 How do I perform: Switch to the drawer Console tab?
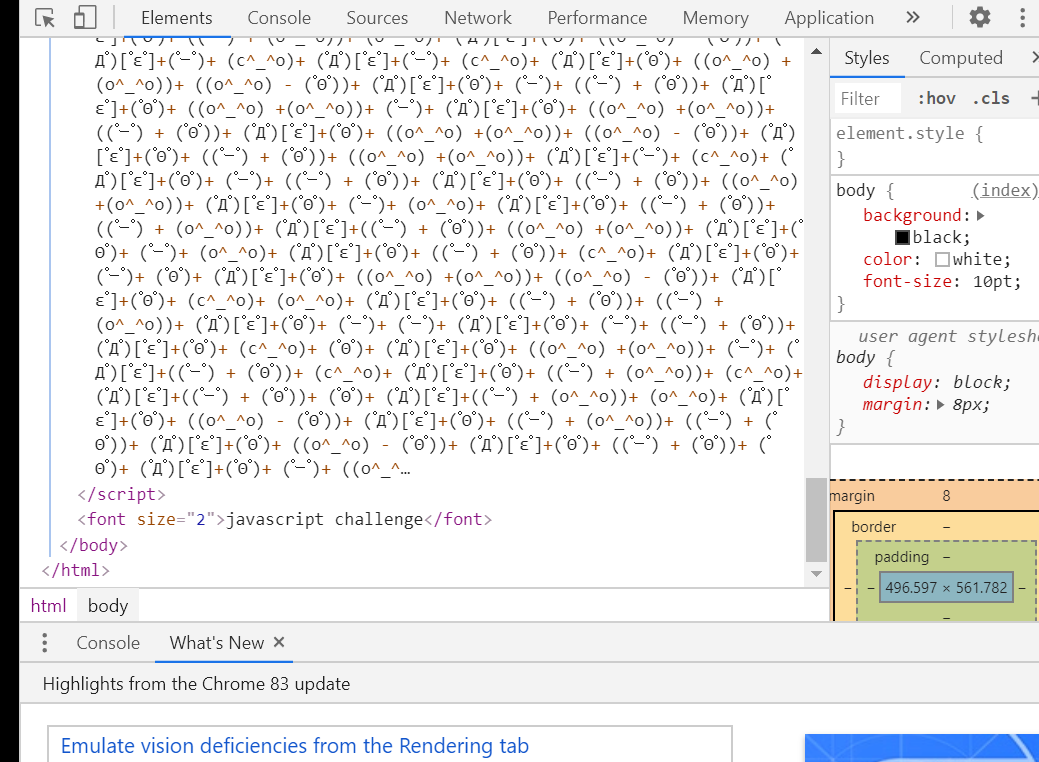(x=108, y=643)
